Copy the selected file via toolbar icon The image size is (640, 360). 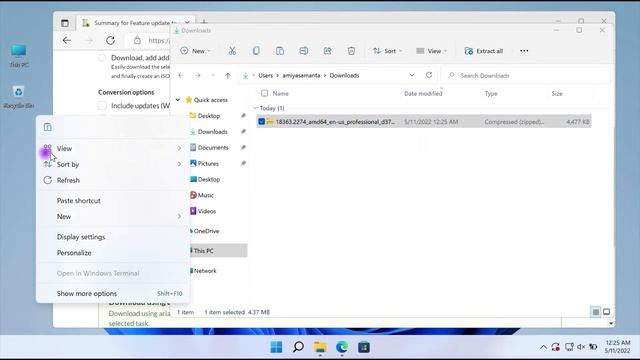click(256, 51)
